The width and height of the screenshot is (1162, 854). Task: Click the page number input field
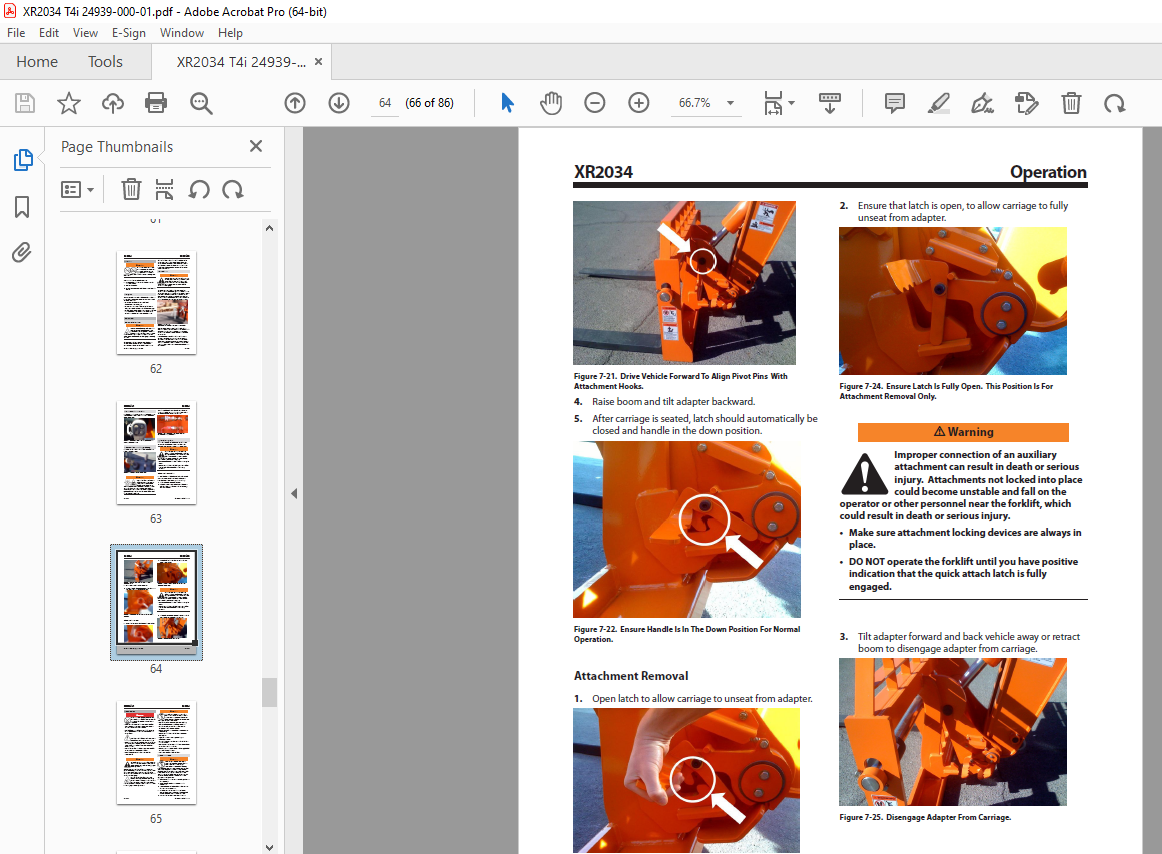tap(385, 103)
